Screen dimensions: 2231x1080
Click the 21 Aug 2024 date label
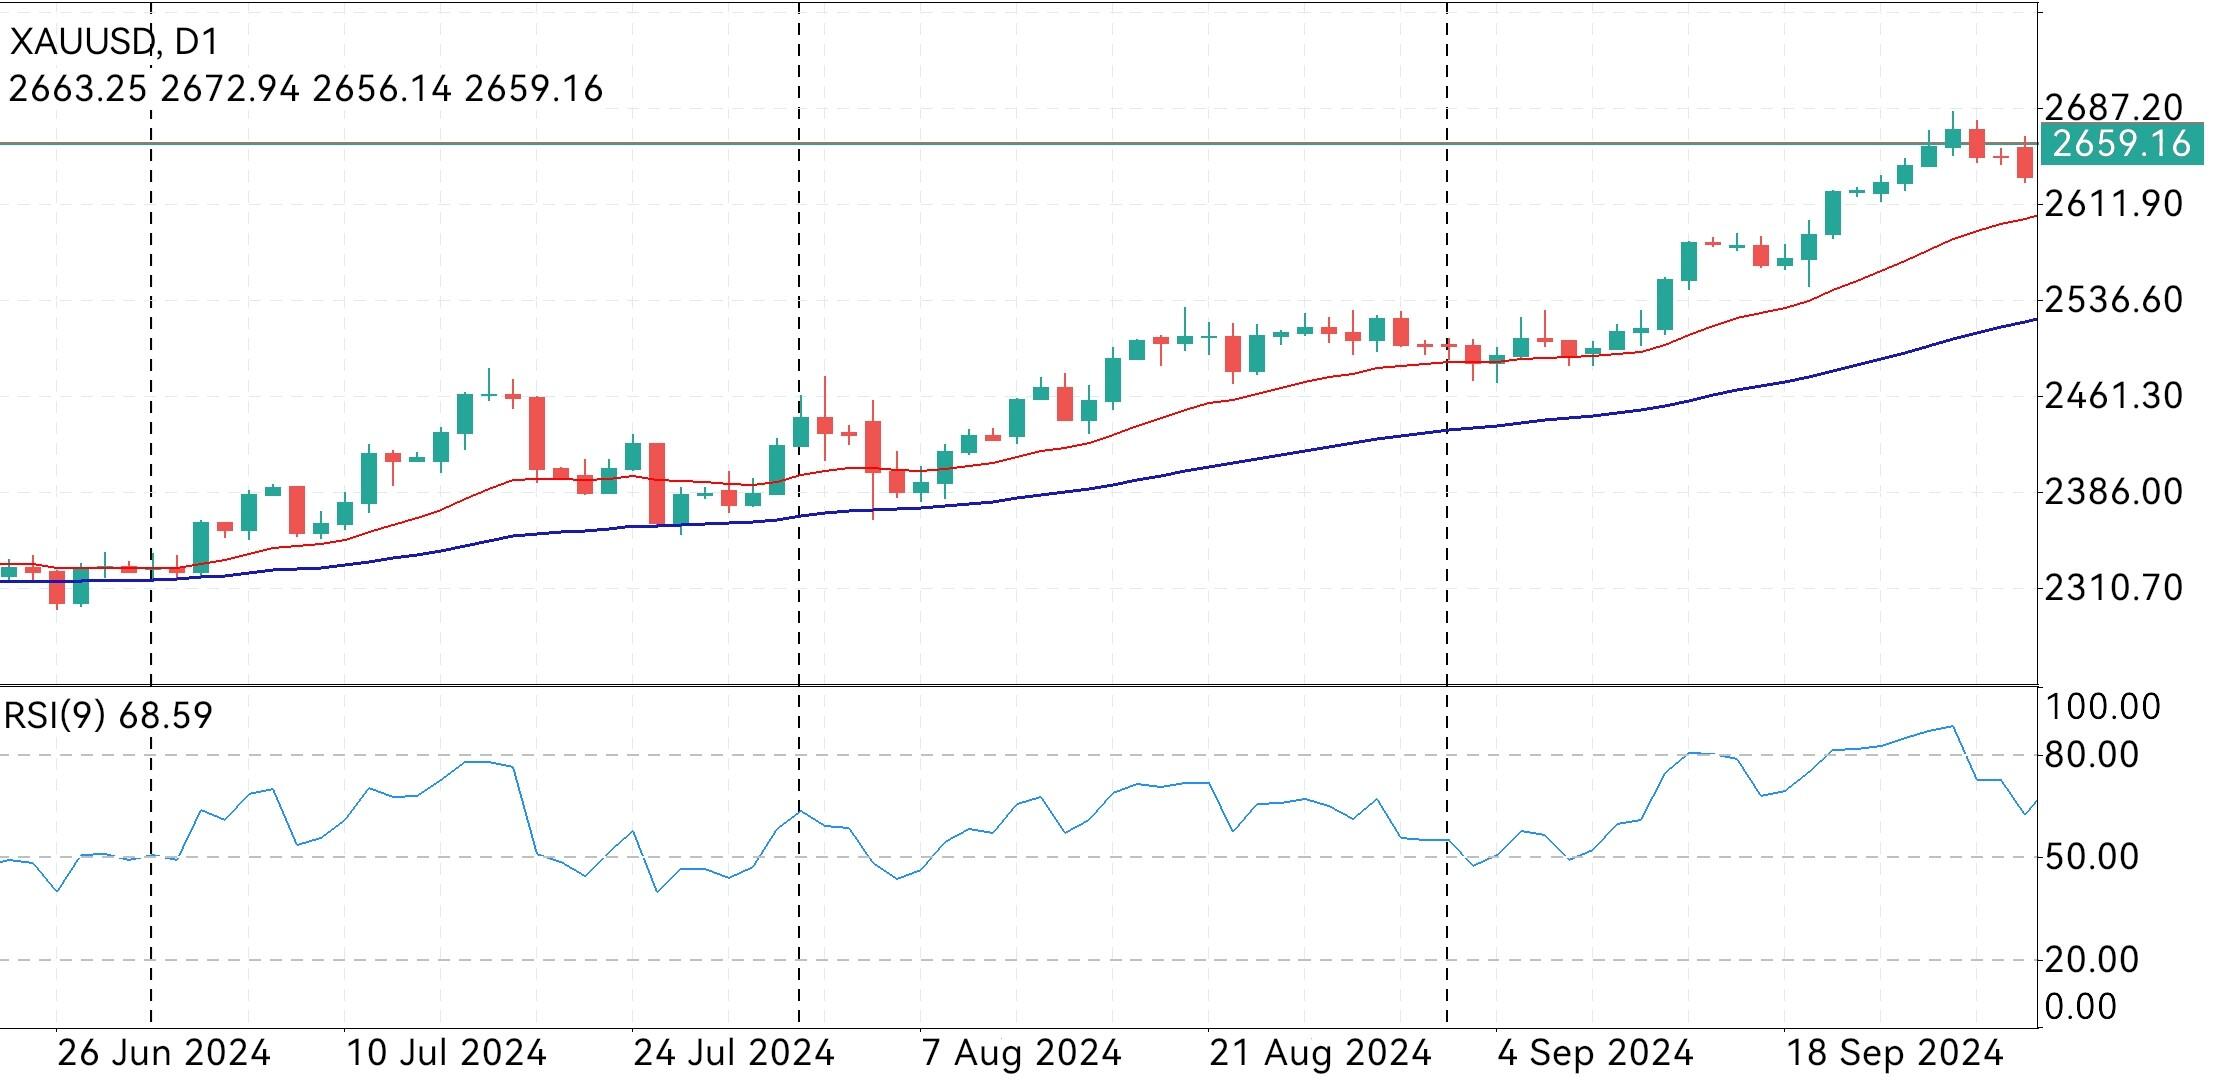1320,1054
